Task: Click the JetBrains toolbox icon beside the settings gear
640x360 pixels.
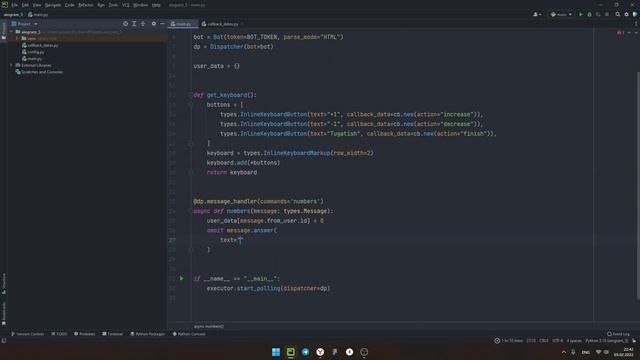Action: pos(635,14)
